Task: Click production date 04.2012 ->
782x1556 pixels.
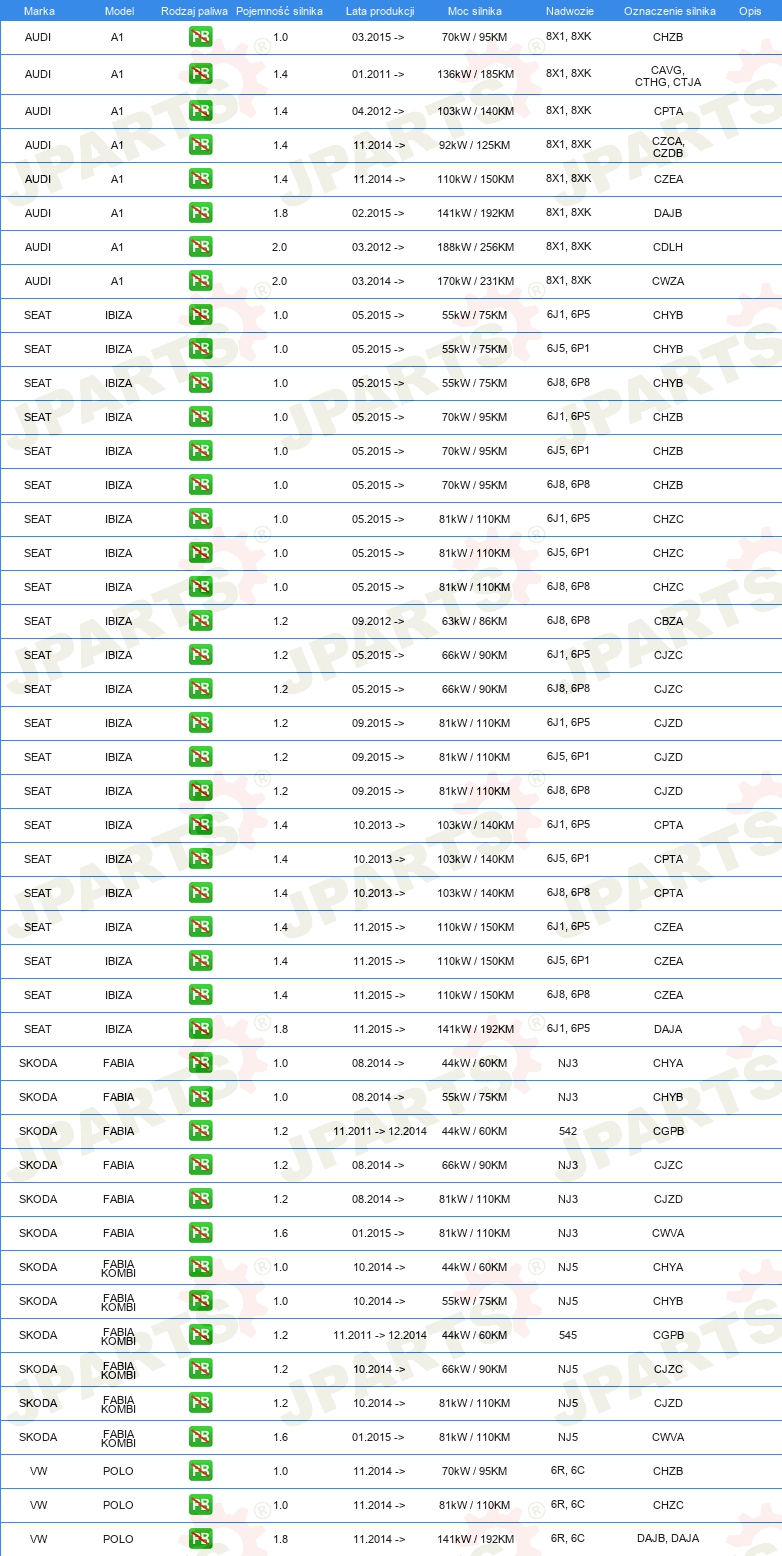Action: tap(378, 111)
